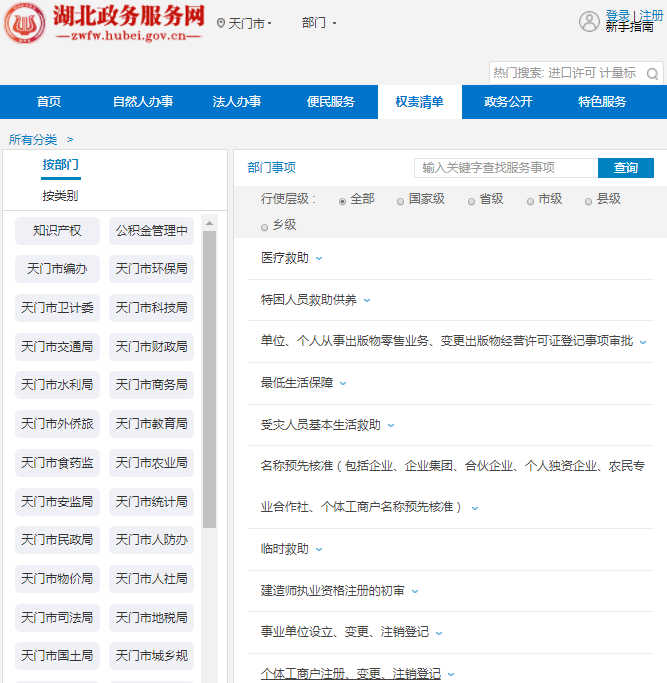
Task: Select the 县级 level radio button
Action: (589, 200)
